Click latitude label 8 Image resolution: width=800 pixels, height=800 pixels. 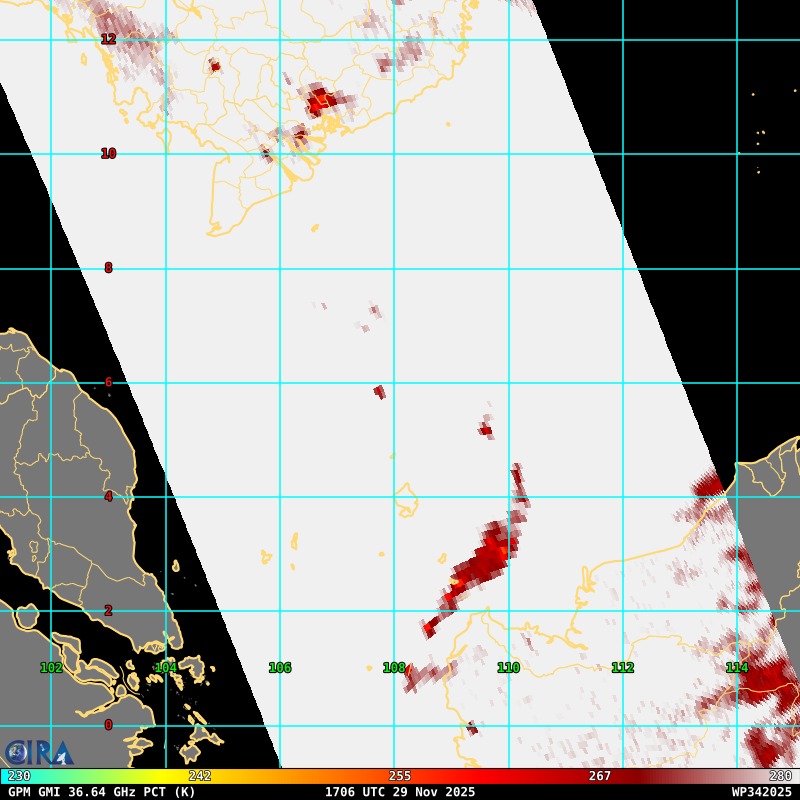pyautogui.click(x=108, y=268)
